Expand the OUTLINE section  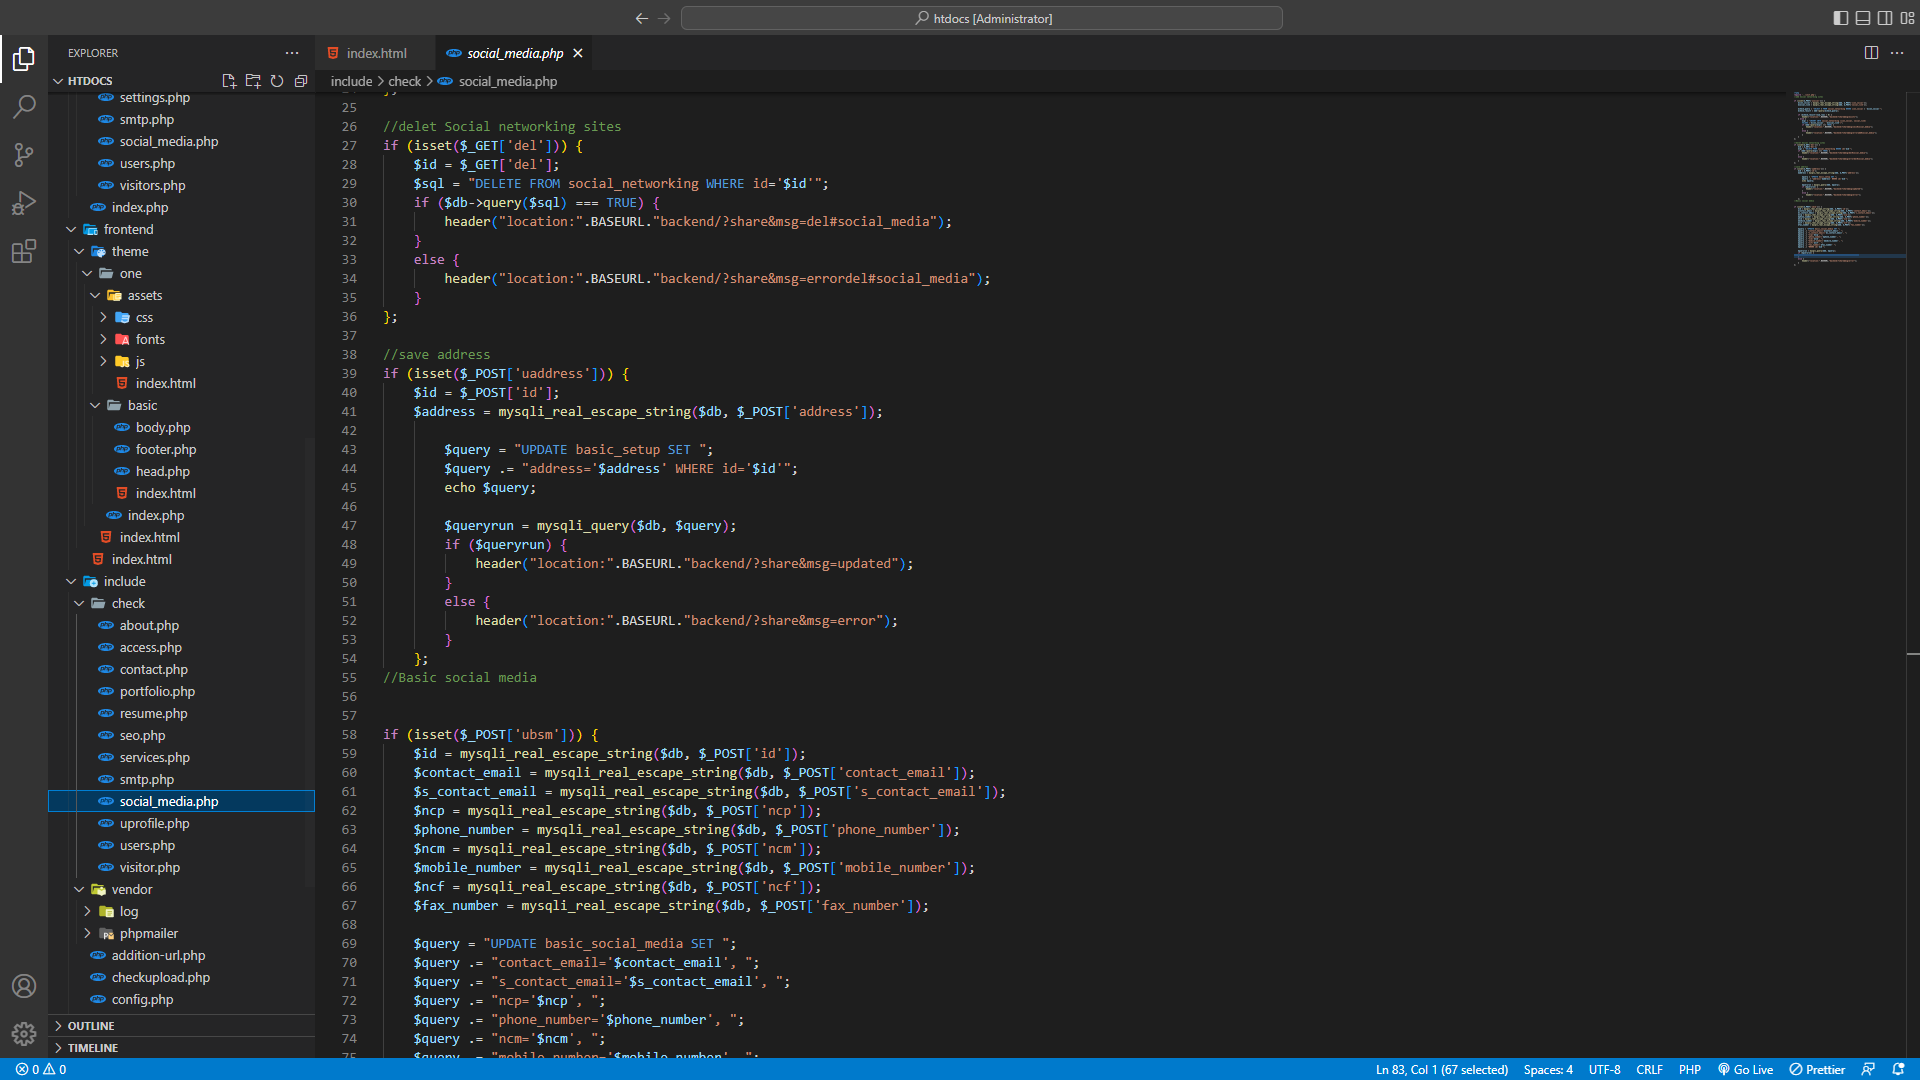[x=91, y=1026]
